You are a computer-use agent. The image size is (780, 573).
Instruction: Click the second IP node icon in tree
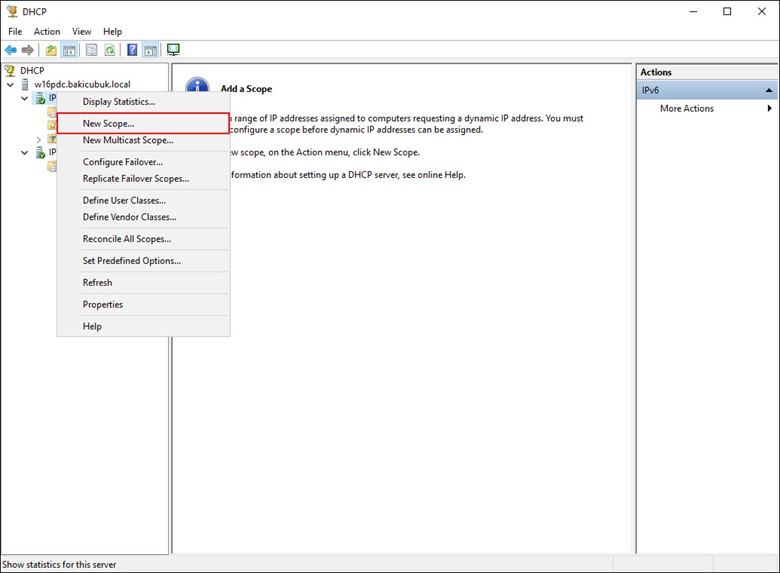click(40, 152)
